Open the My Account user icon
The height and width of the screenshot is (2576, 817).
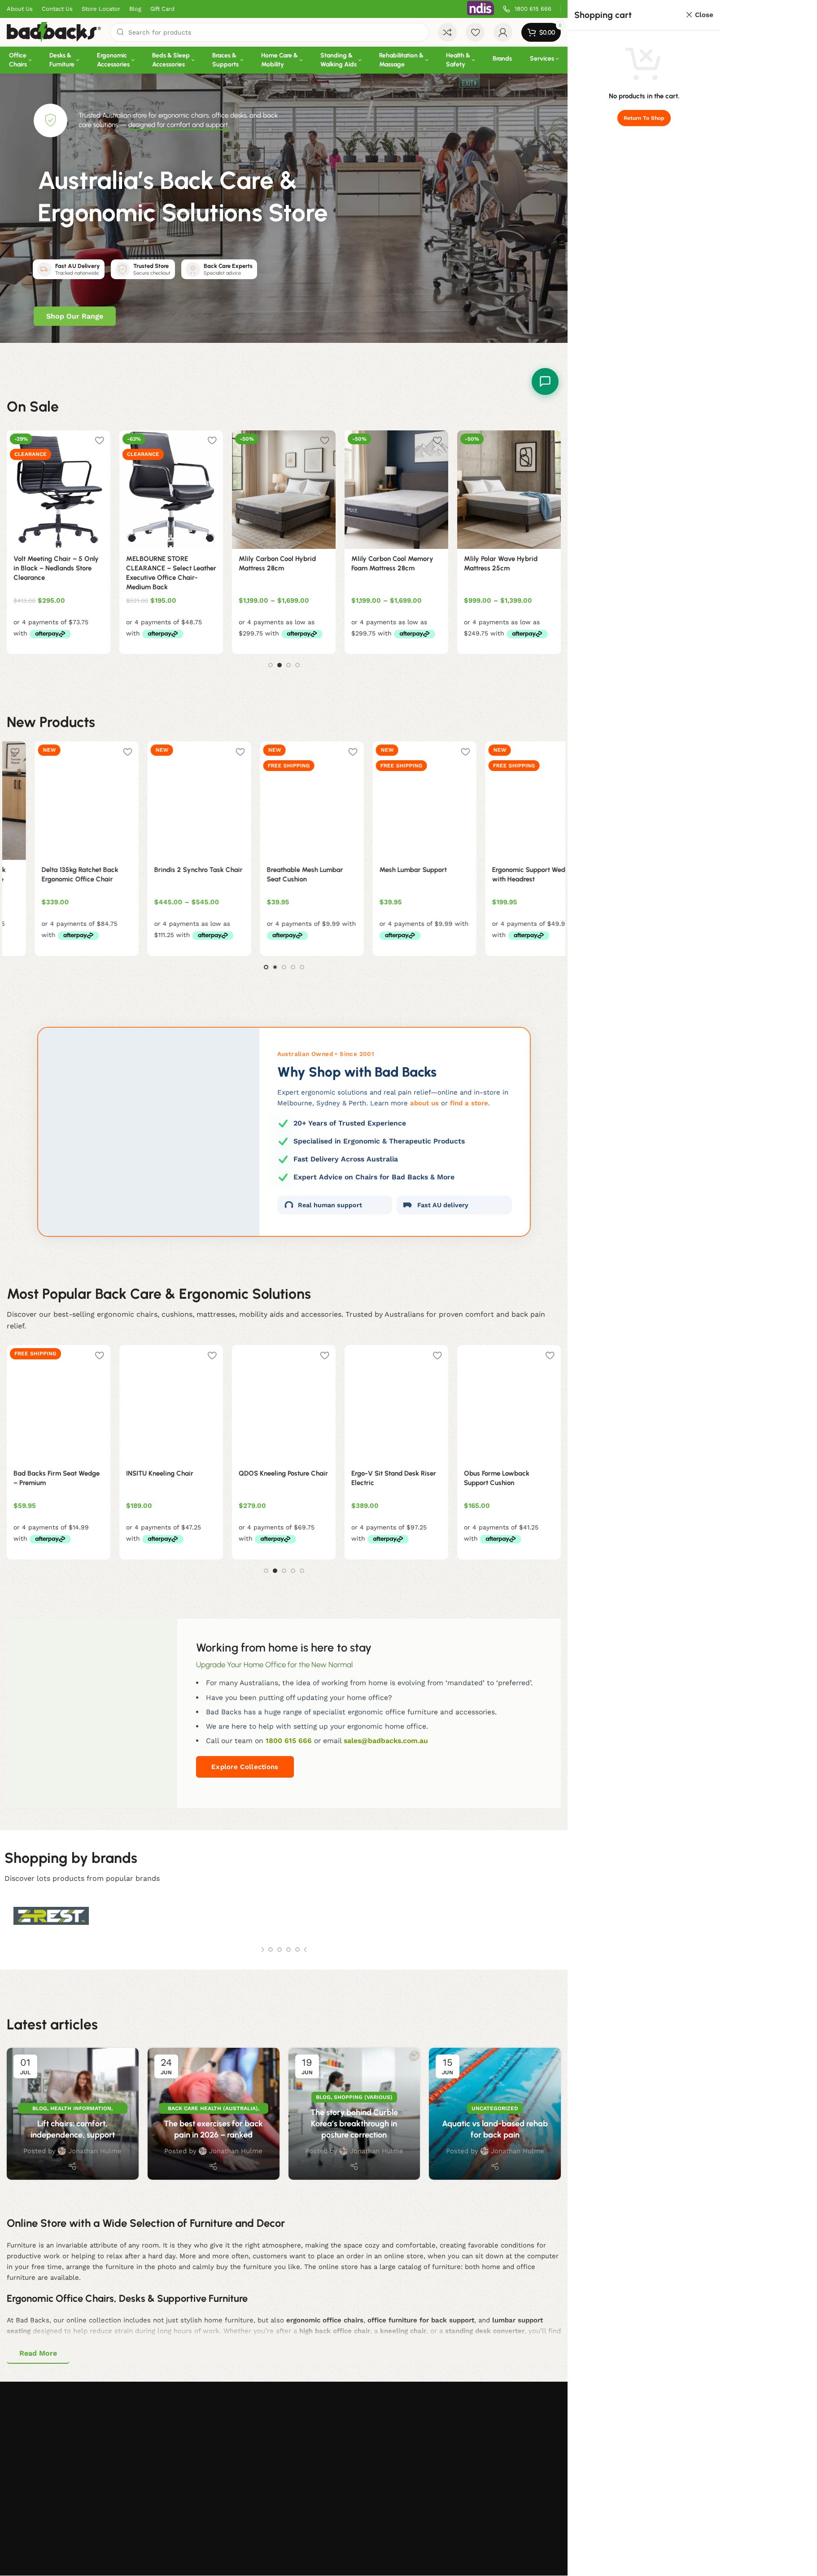coord(503,32)
